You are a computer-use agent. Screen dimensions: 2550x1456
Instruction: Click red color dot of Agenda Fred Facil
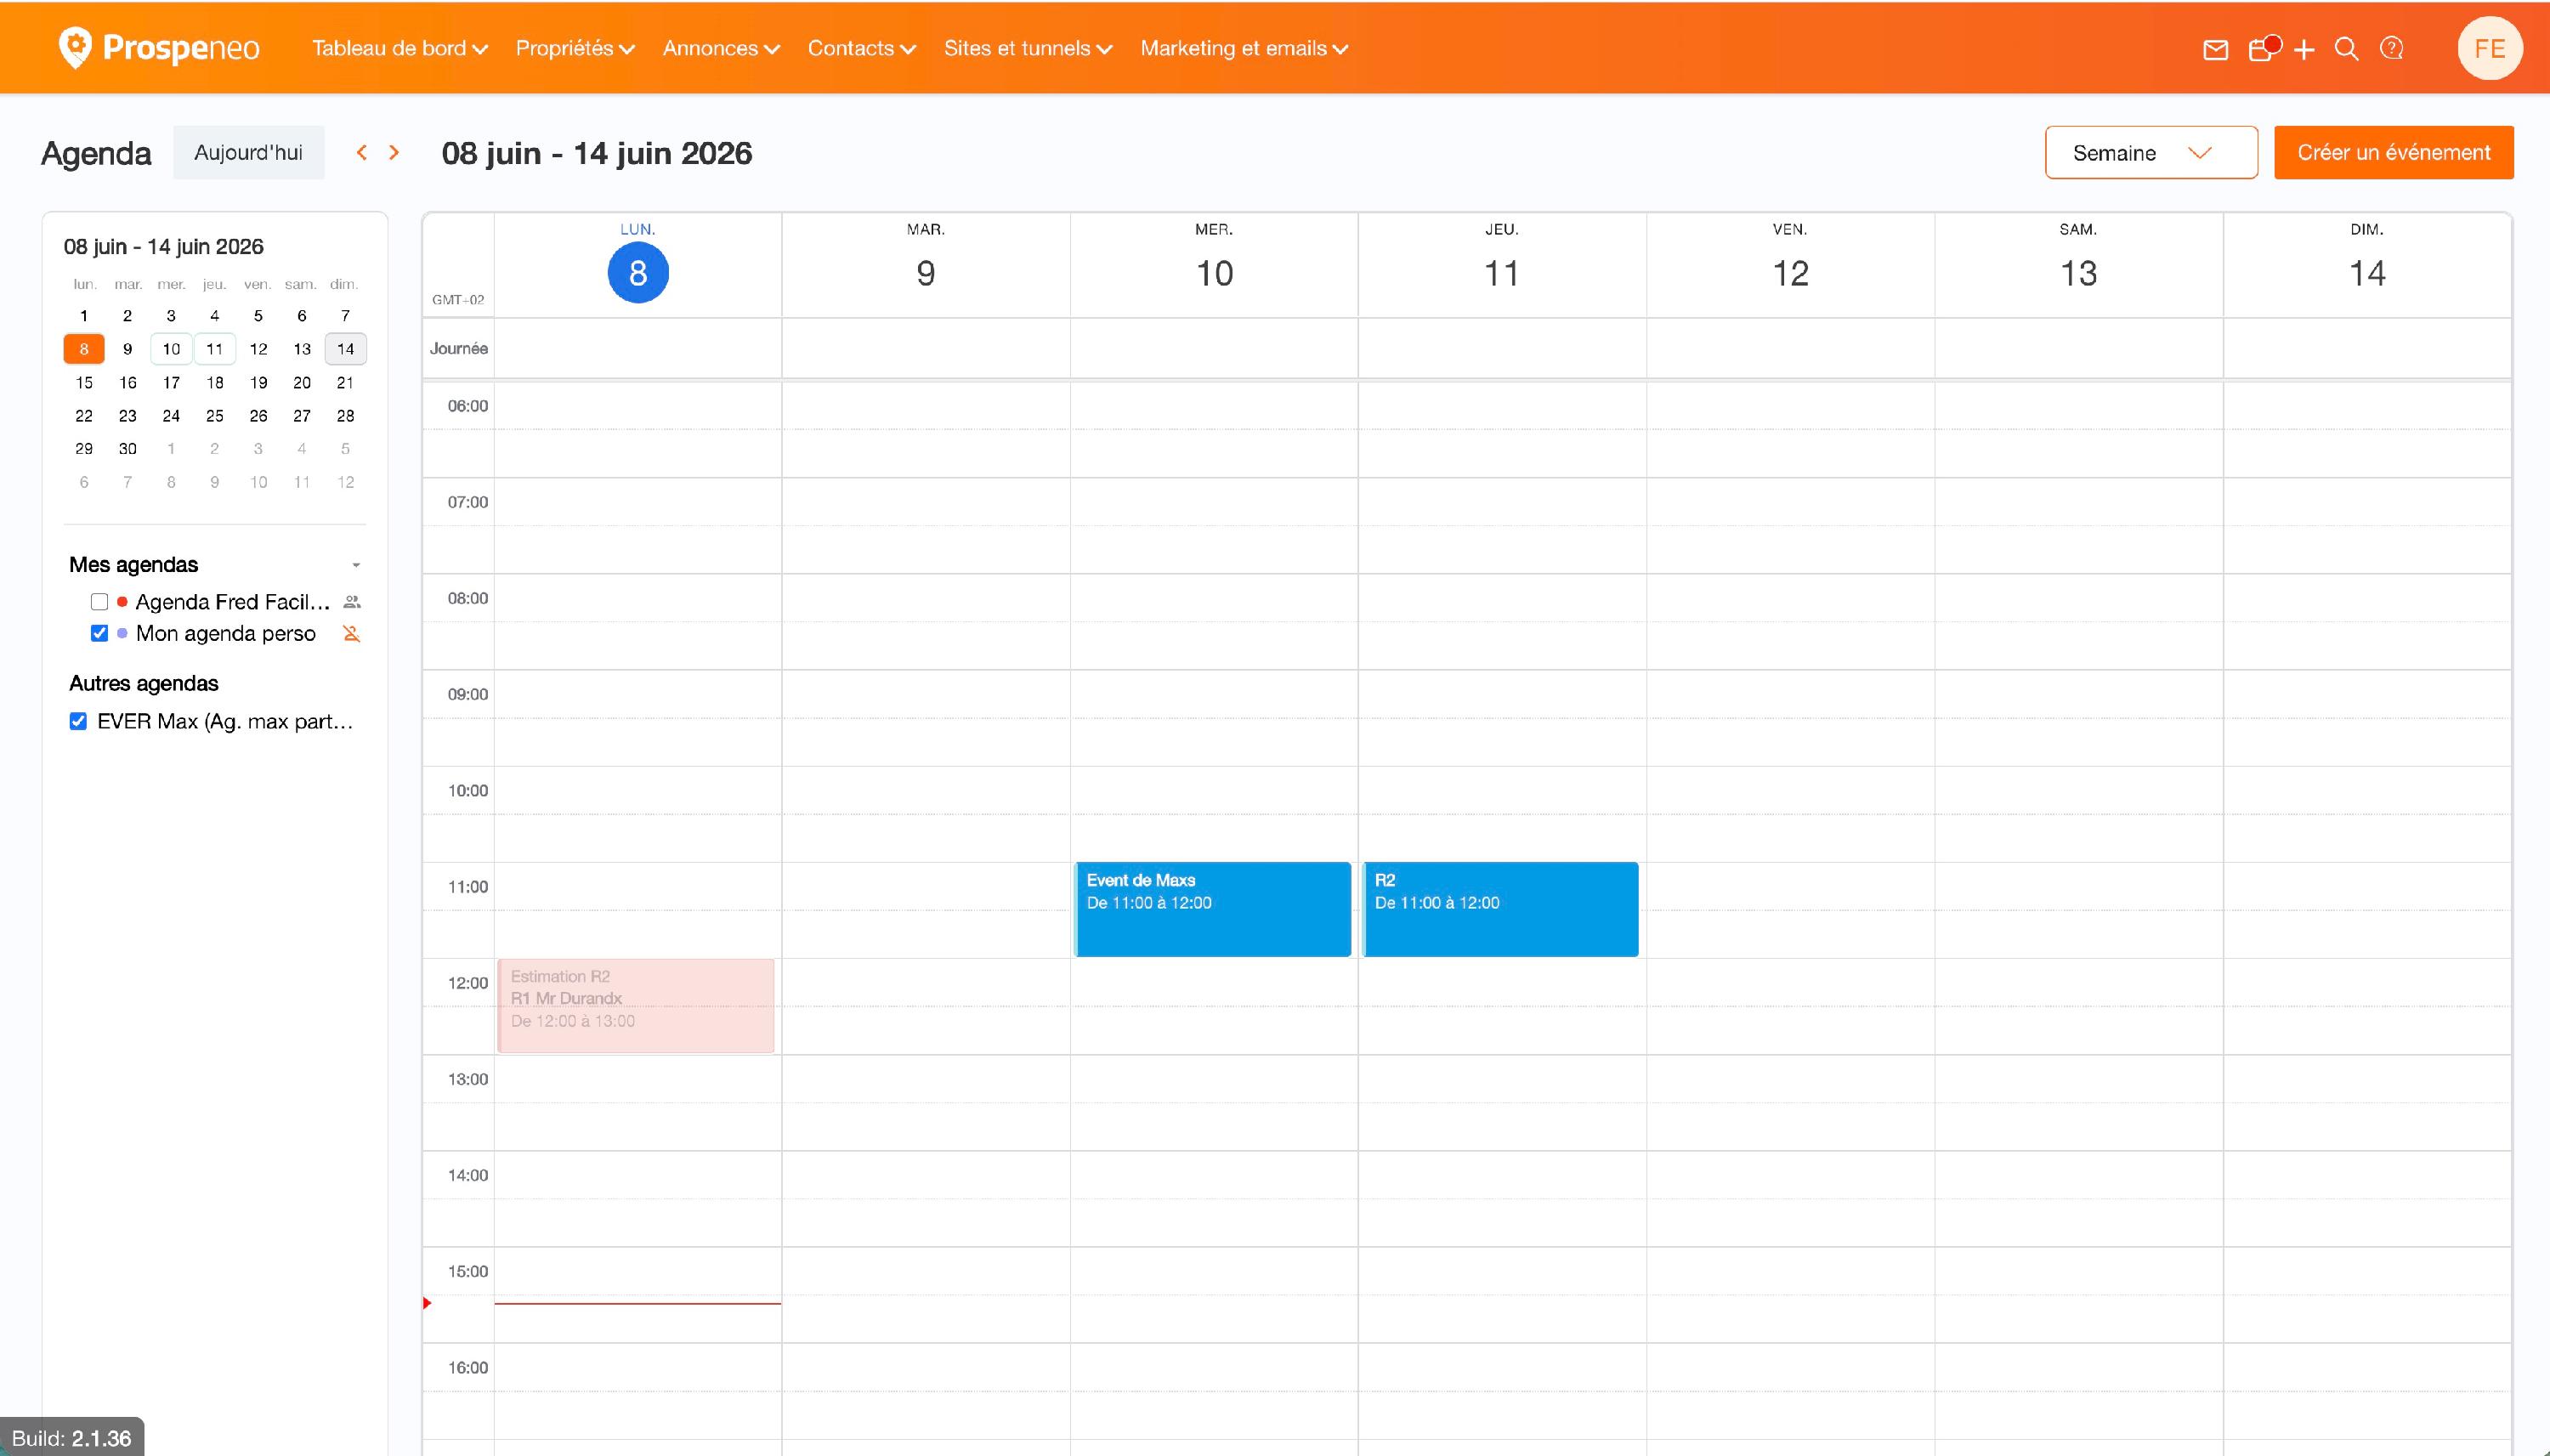(122, 602)
